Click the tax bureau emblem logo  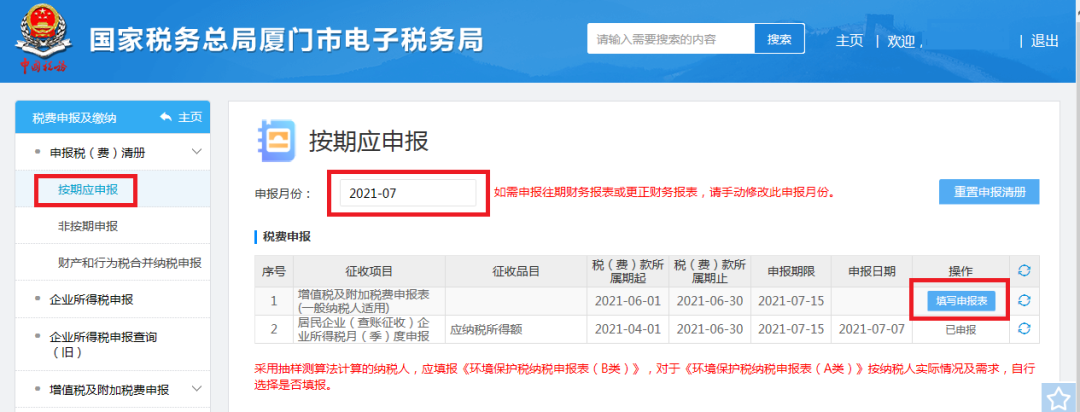click(41, 39)
